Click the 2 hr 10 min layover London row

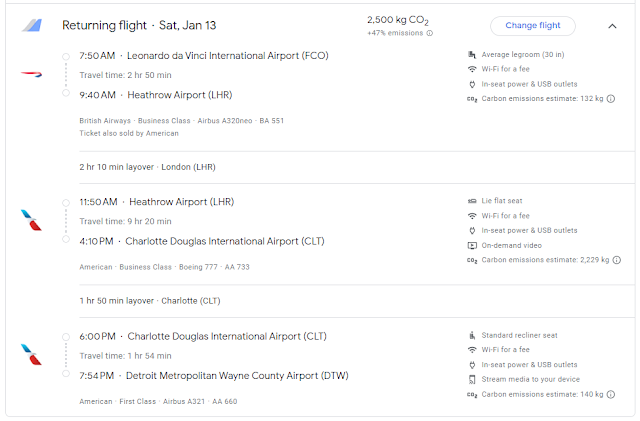coord(148,167)
